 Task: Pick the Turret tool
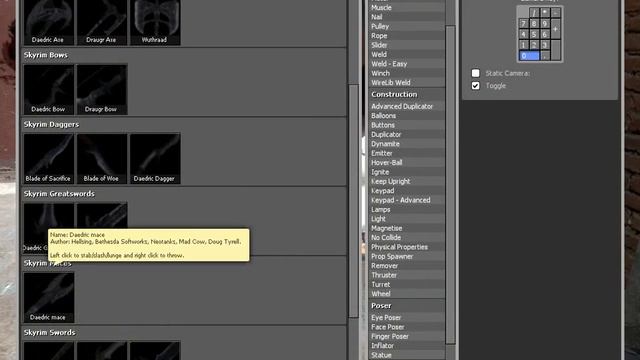407,284
